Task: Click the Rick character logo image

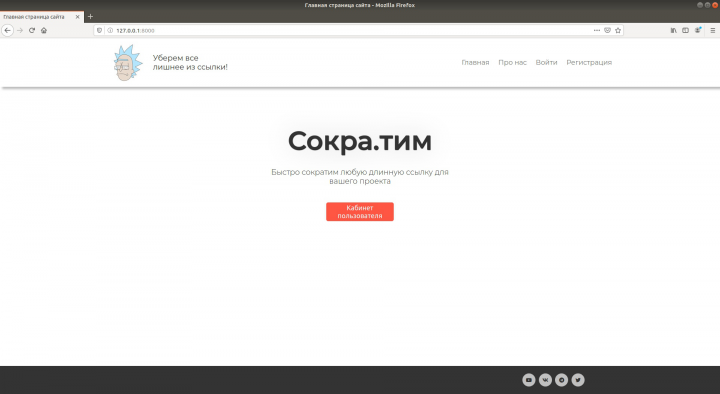Action: [x=128, y=62]
